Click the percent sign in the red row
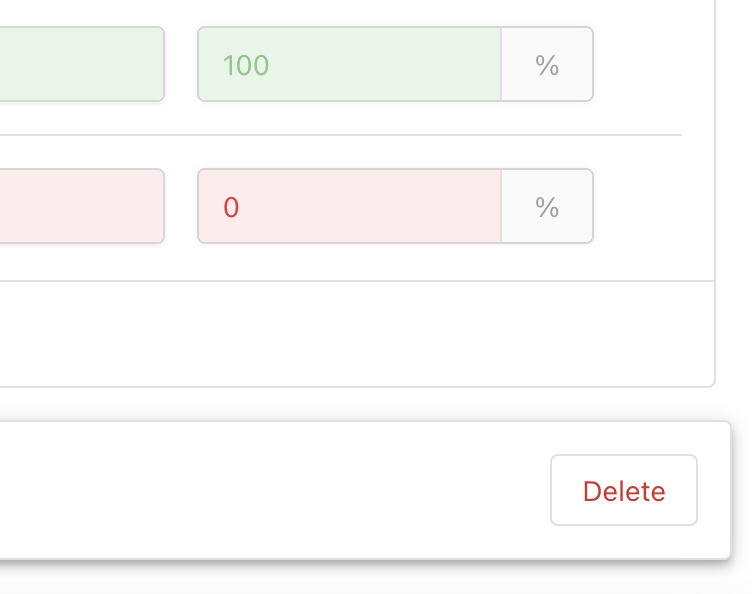 pyautogui.click(x=547, y=207)
